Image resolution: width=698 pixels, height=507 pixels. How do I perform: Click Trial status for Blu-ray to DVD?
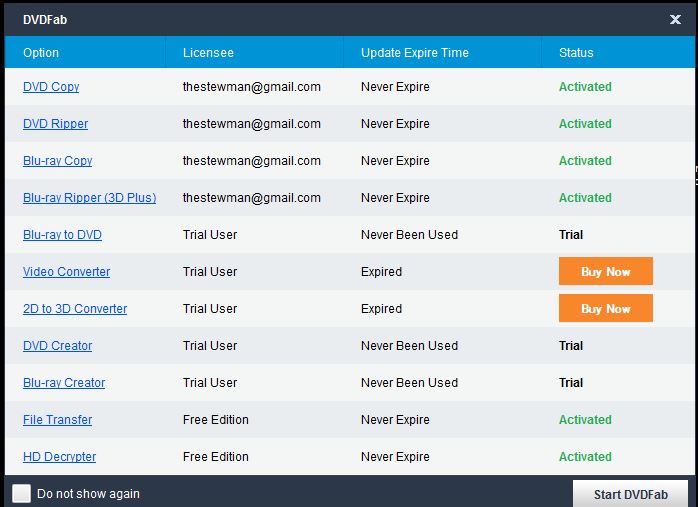click(571, 235)
